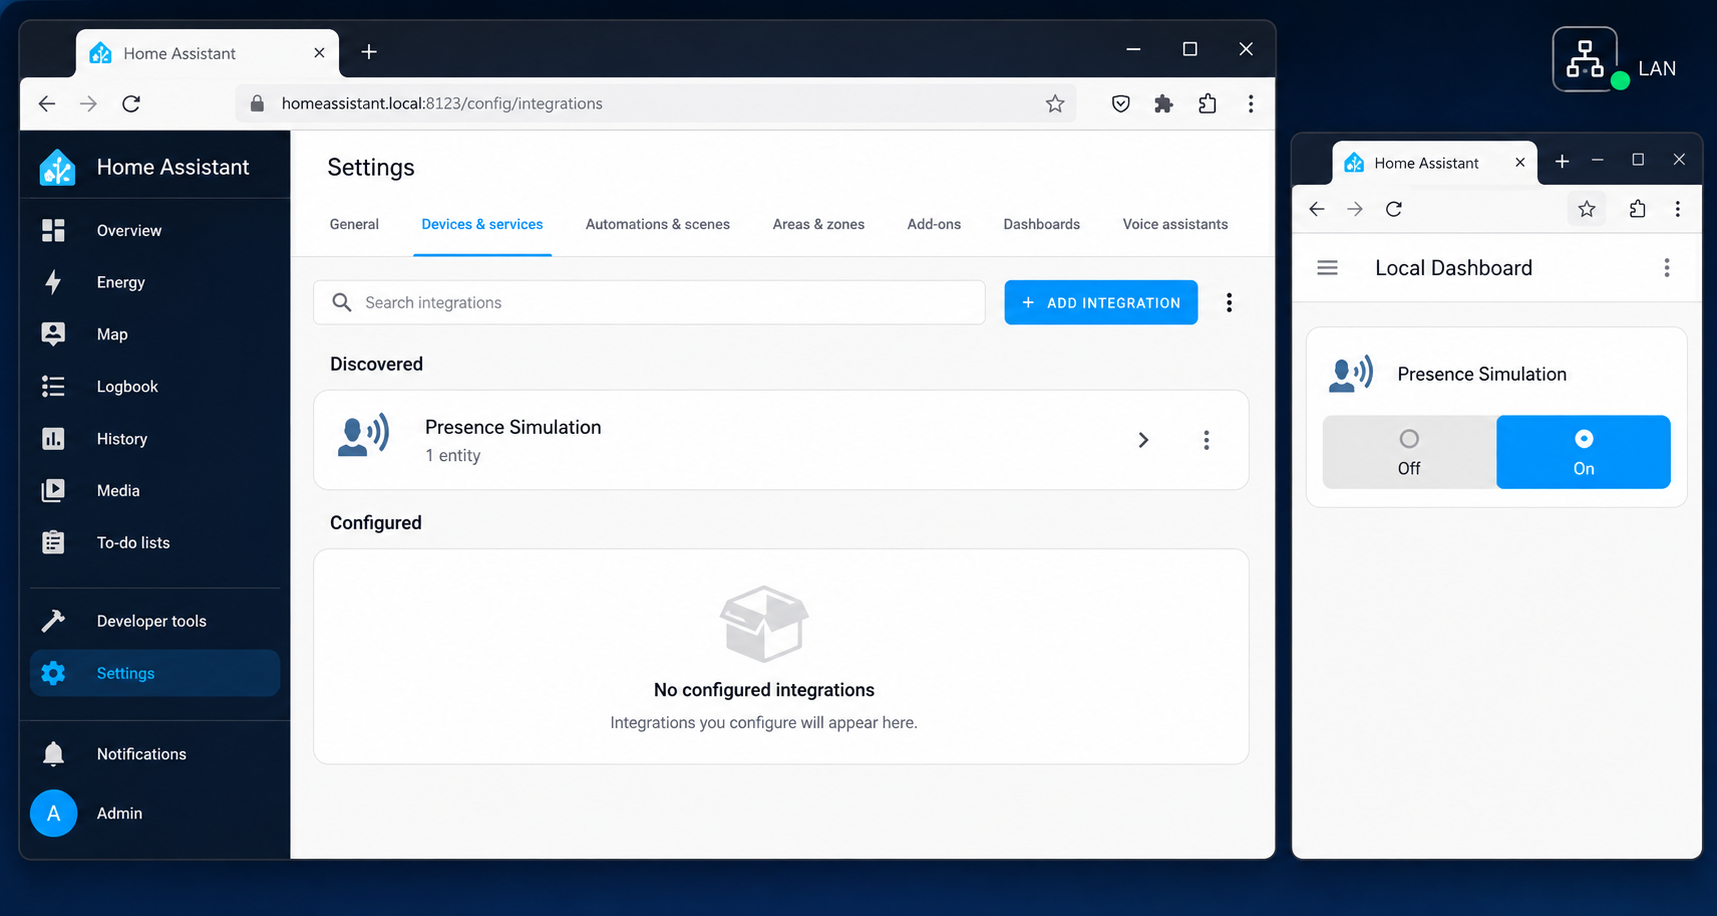The width and height of the screenshot is (1717, 916).
Task: Open overflow menu next to Add Integration
Action: pos(1229,302)
